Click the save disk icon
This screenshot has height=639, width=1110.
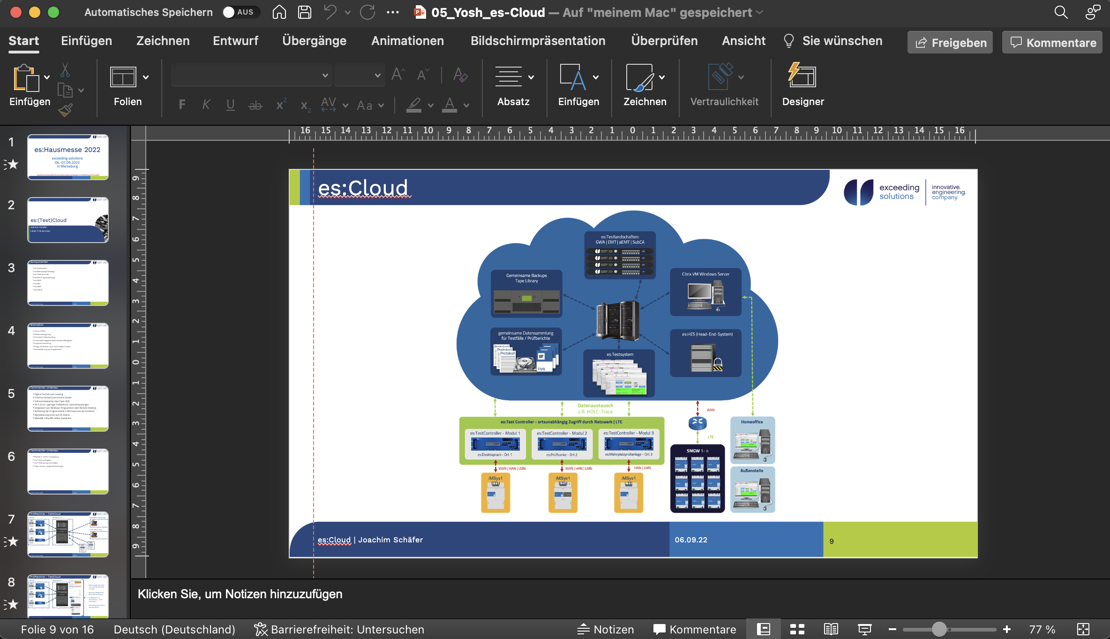304,12
